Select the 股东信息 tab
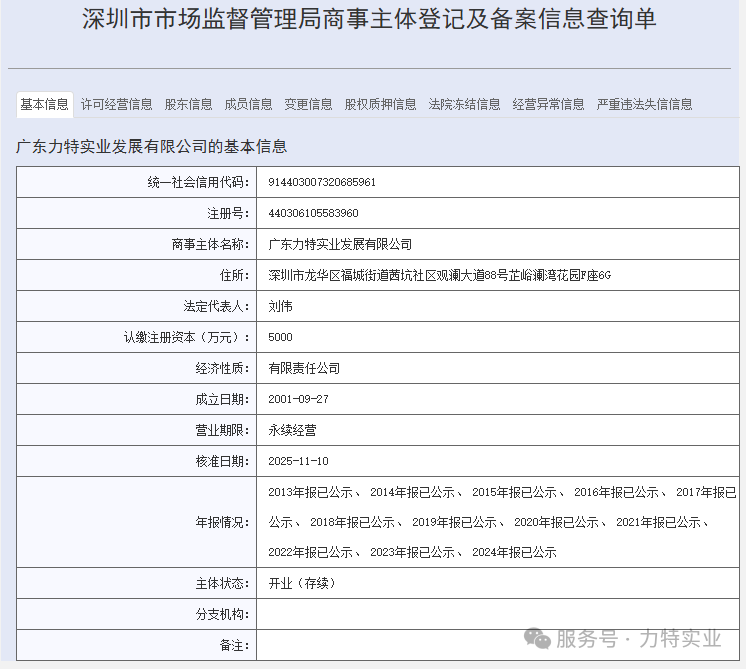The height and width of the screenshot is (669, 746). pos(189,104)
